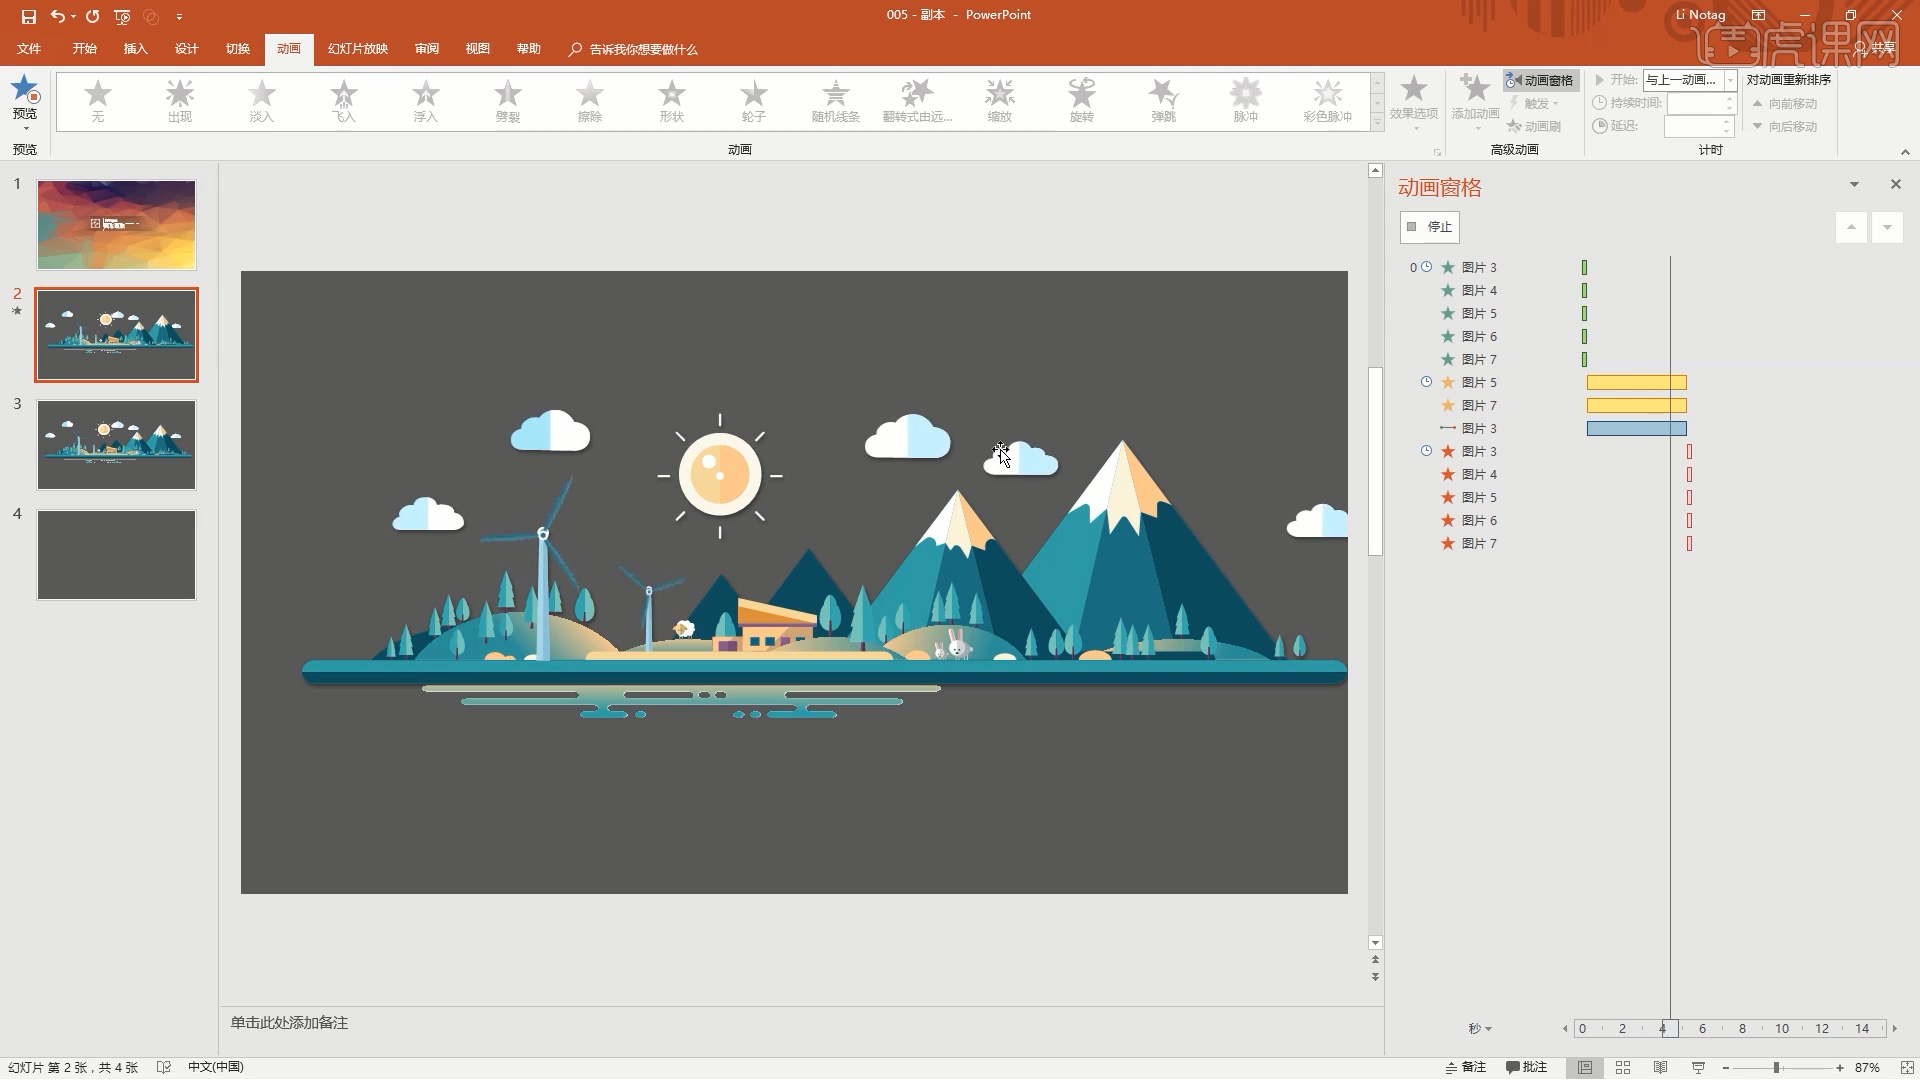Screen dimensions: 1920x1080
Task: Switch to reading view in the status bar
Action: [x=1660, y=1068]
